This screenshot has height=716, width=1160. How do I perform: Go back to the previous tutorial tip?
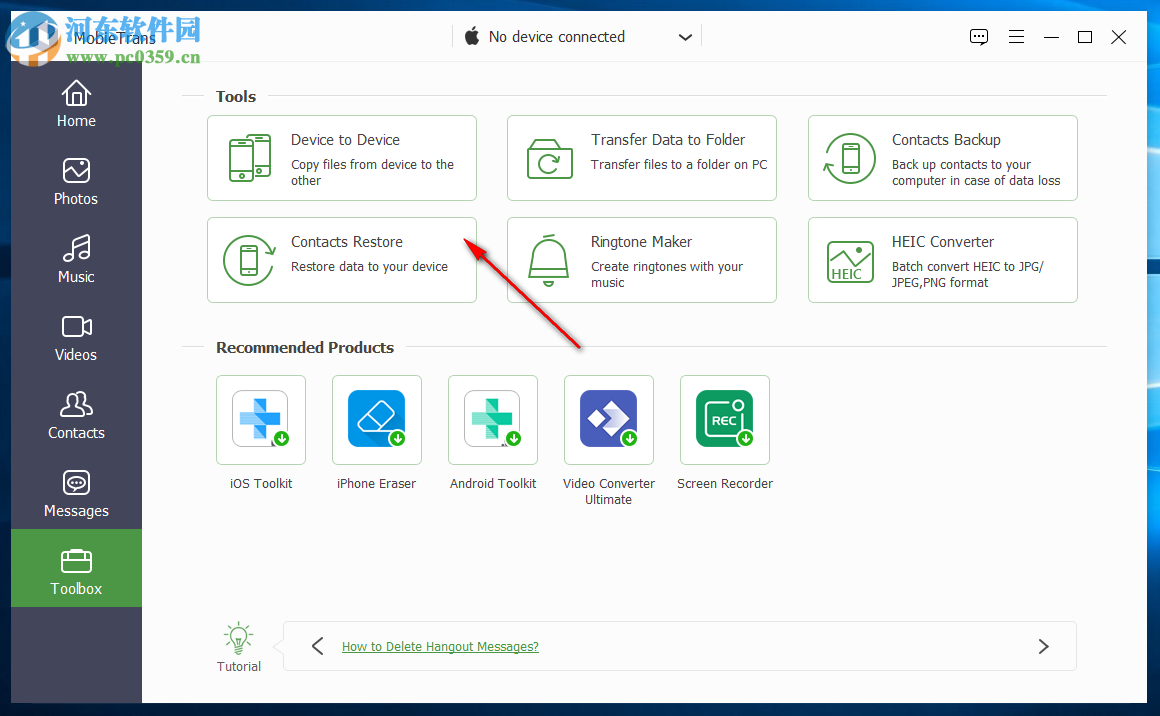[317, 646]
